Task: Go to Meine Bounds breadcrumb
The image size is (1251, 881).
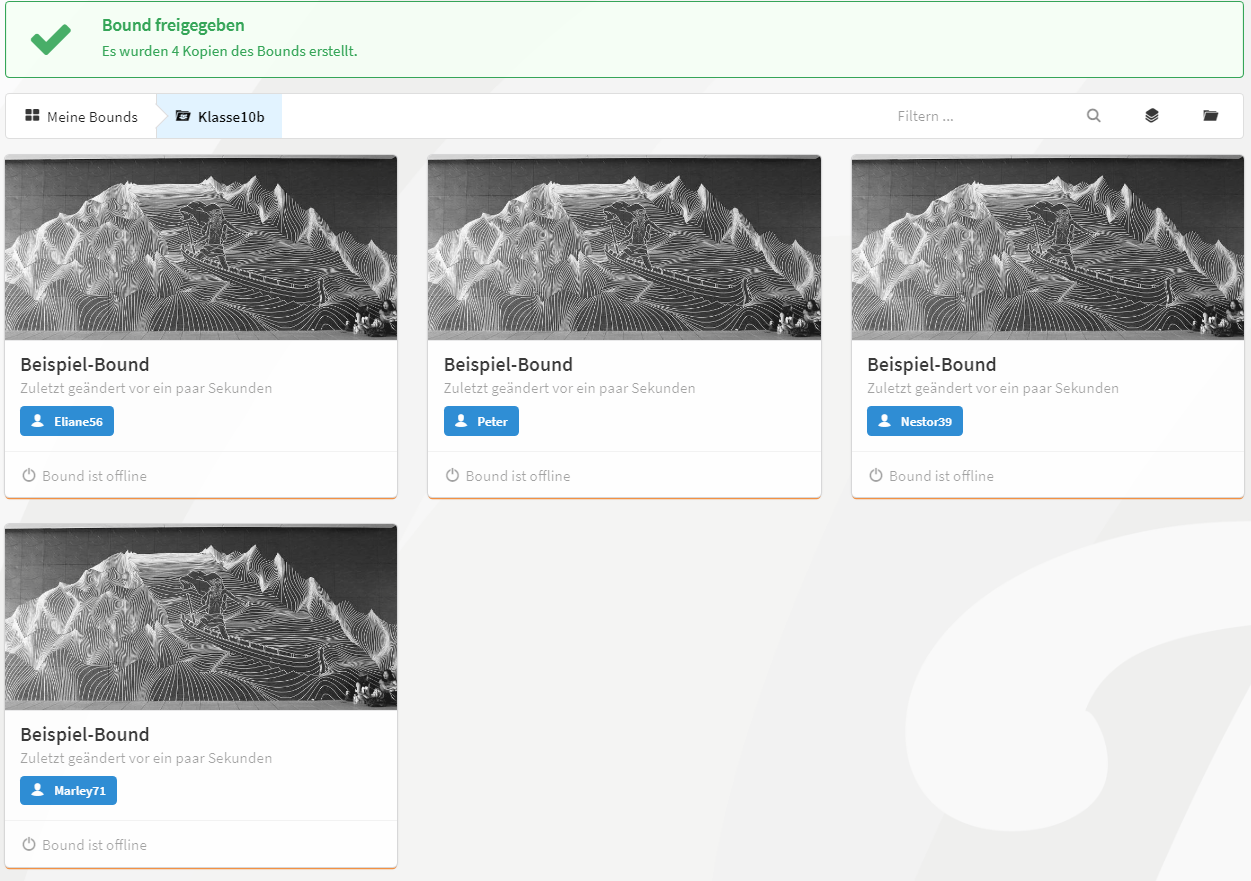Action: click(x=81, y=116)
